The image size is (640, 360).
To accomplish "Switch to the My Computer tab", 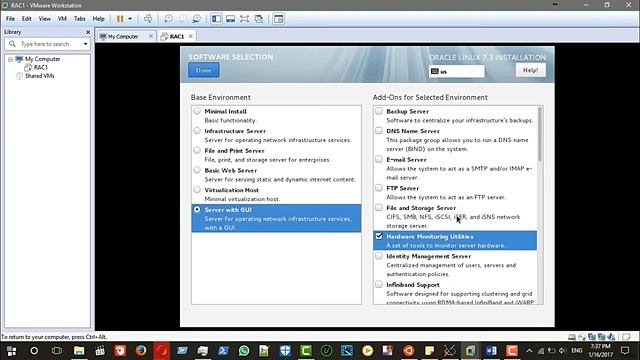I will coord(122,36).
